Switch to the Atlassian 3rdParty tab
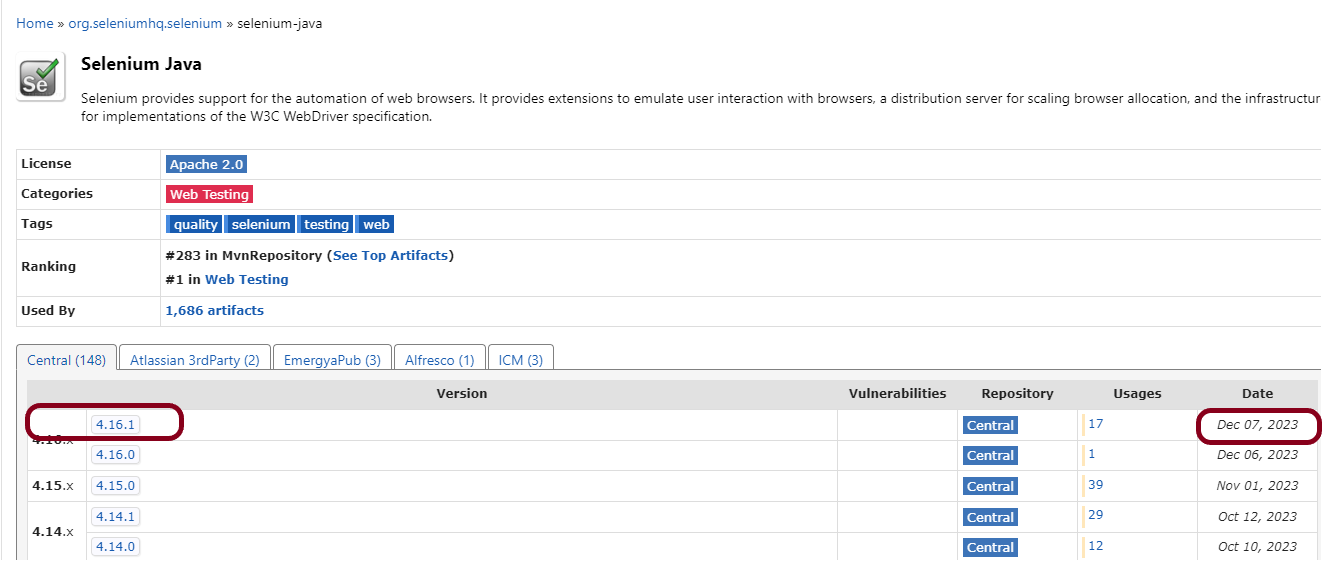 [195, 360]
